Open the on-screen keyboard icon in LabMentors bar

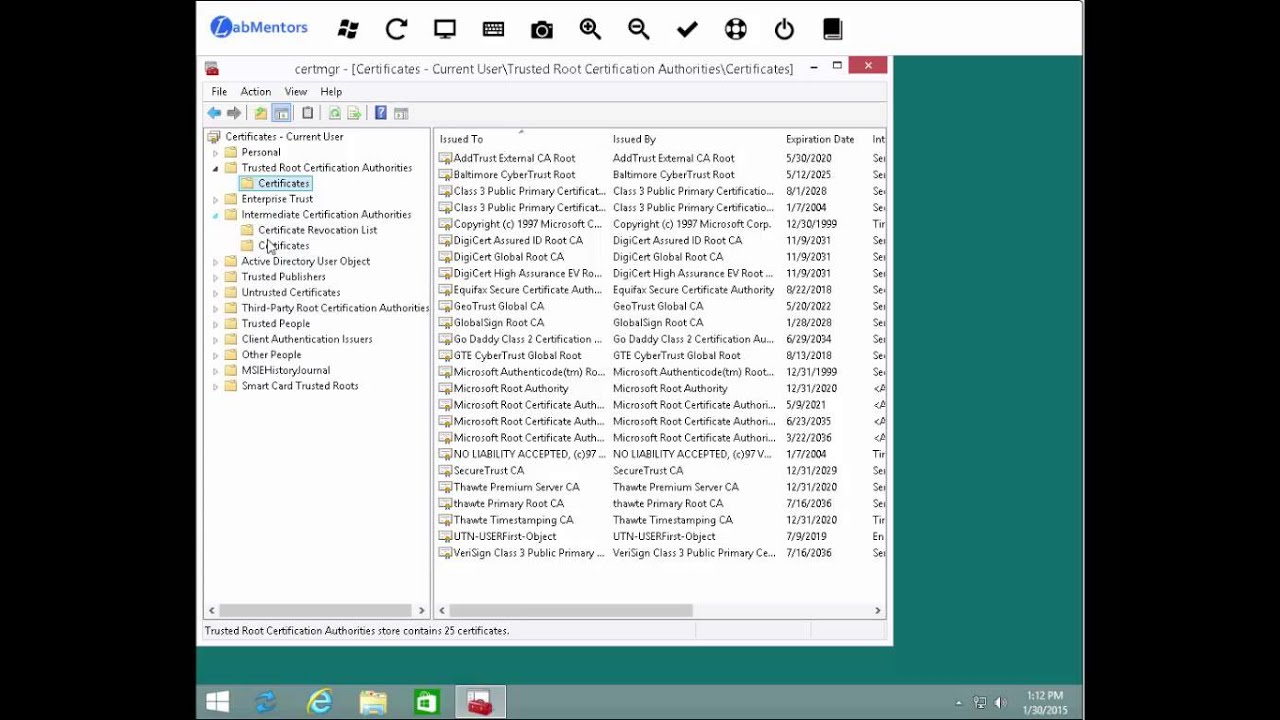493,29
